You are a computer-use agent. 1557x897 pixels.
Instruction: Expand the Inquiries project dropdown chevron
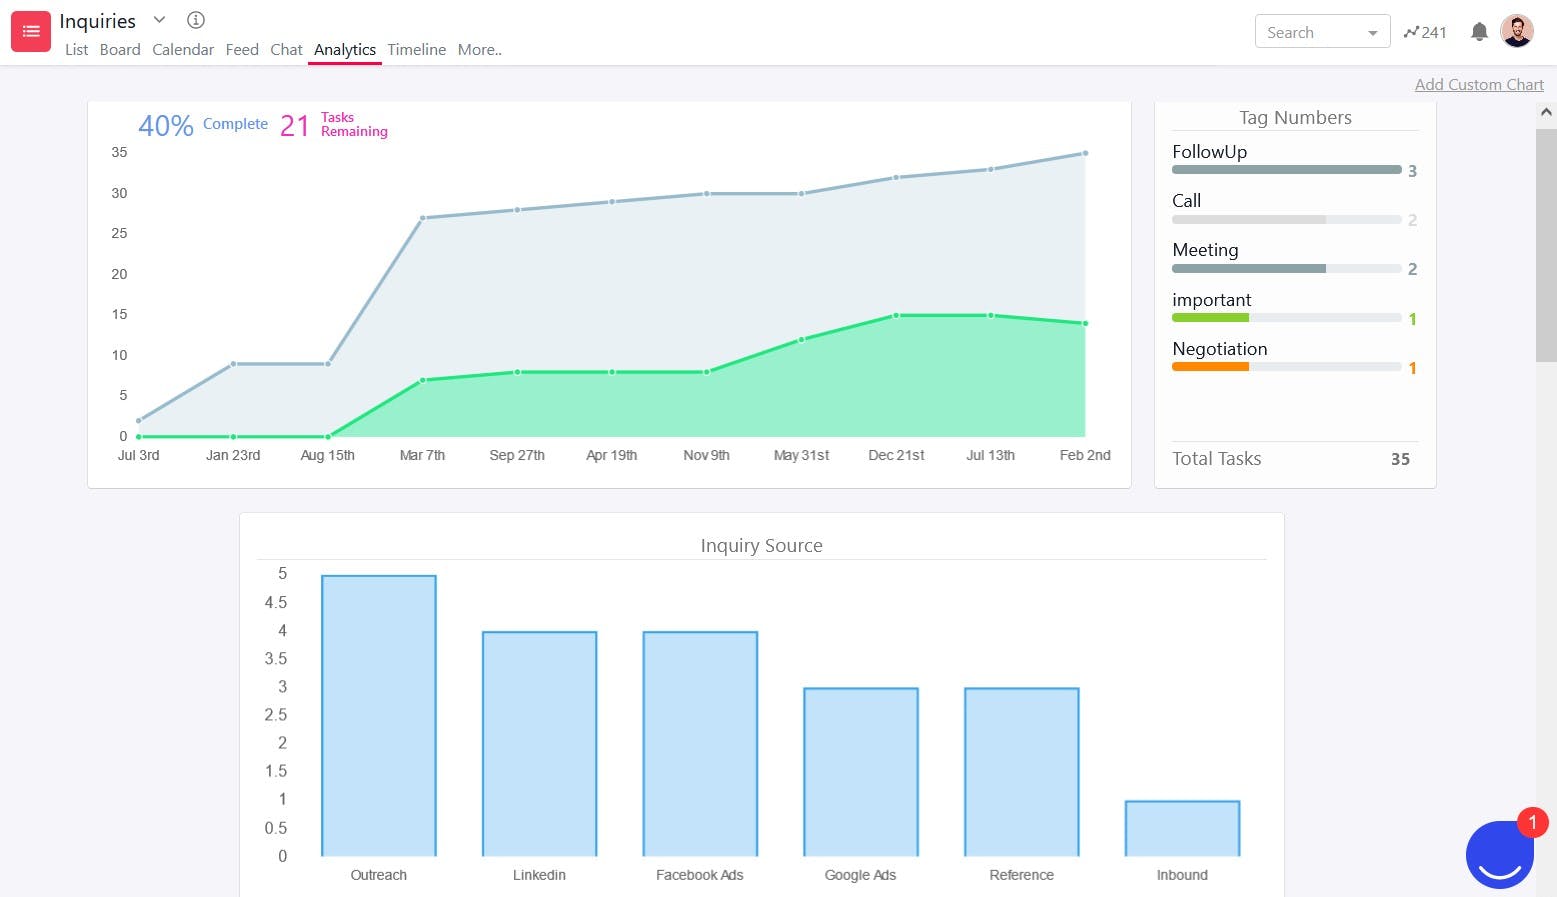159,20
